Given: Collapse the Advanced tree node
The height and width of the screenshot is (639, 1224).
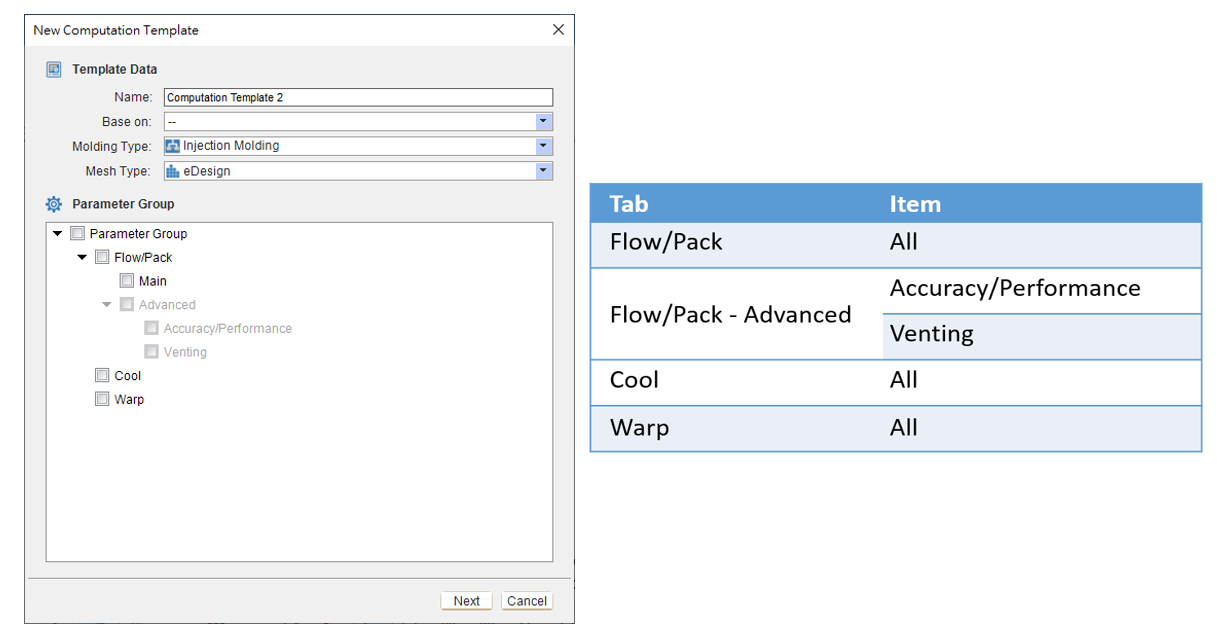Looking at the screenshot, I should 107,305.
